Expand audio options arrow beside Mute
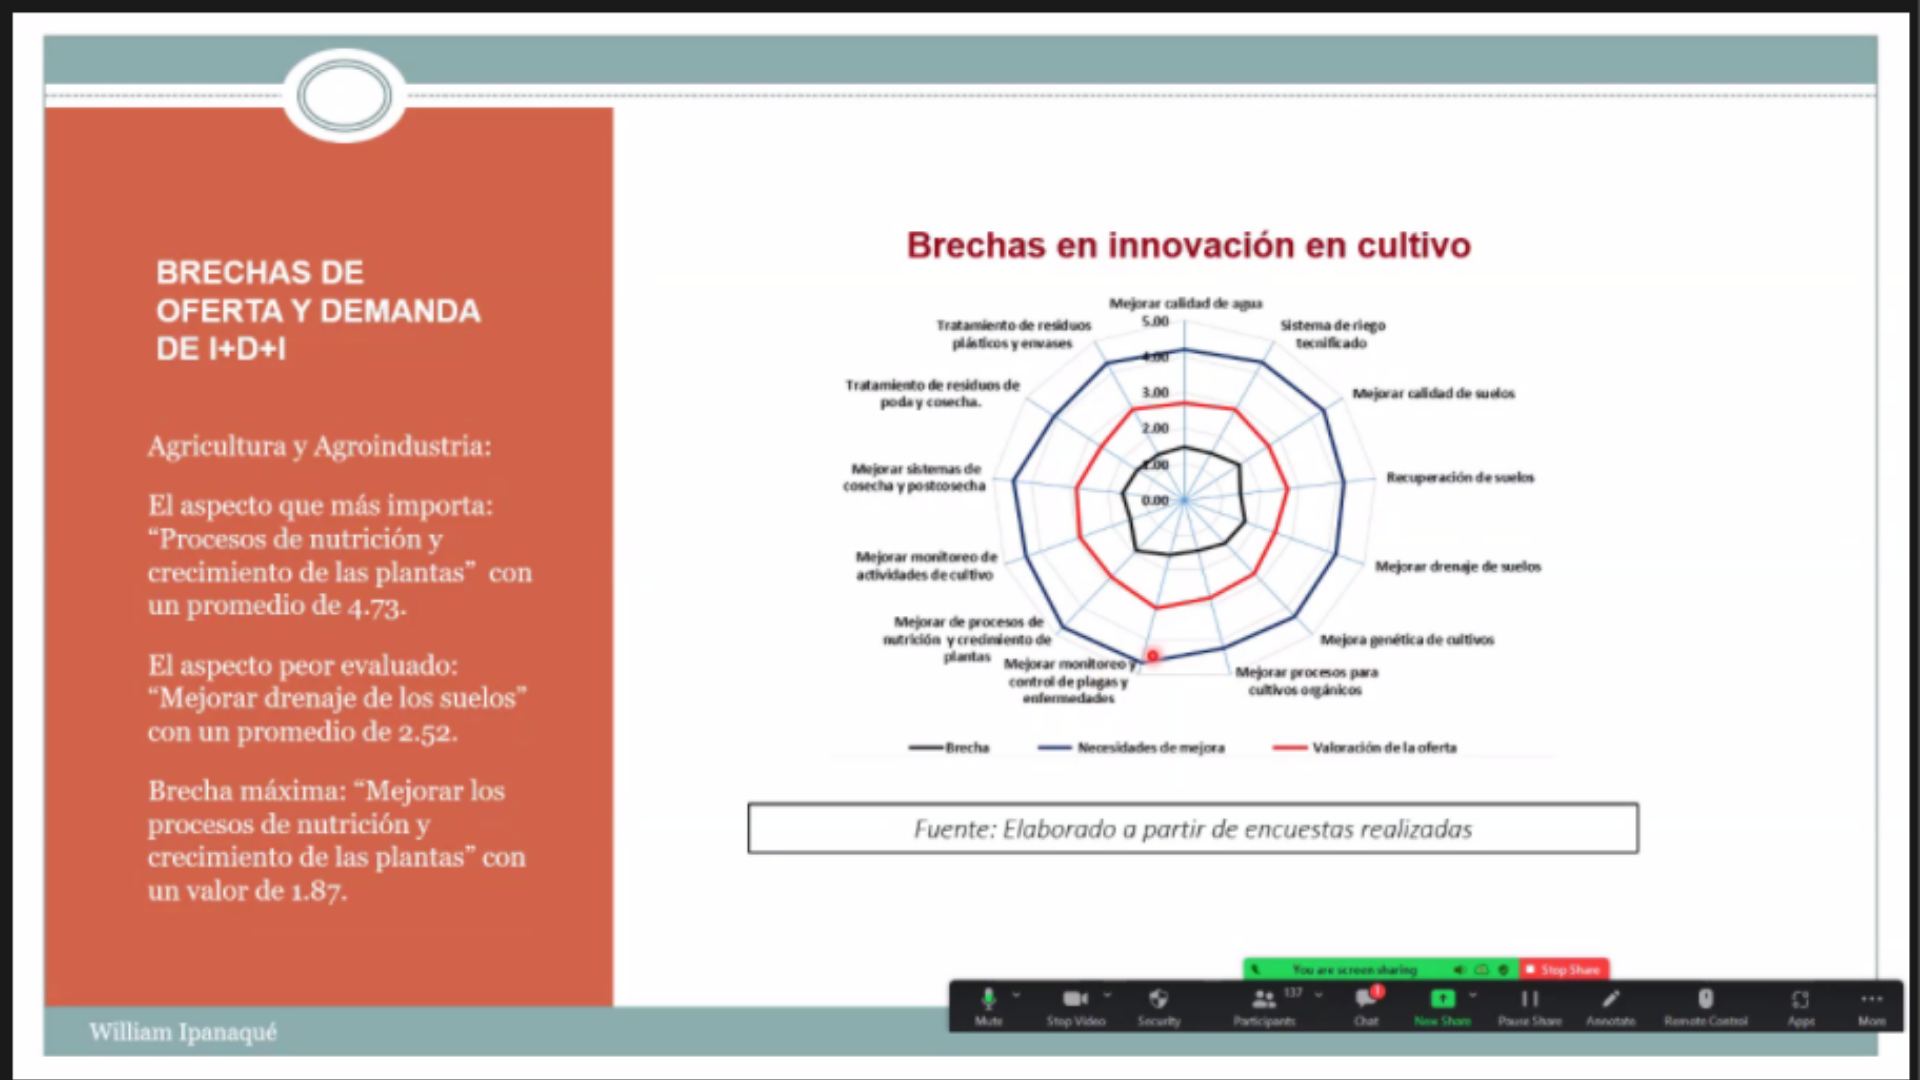The width and height of the screenshot is (1920, 1080). [1016, 995]
